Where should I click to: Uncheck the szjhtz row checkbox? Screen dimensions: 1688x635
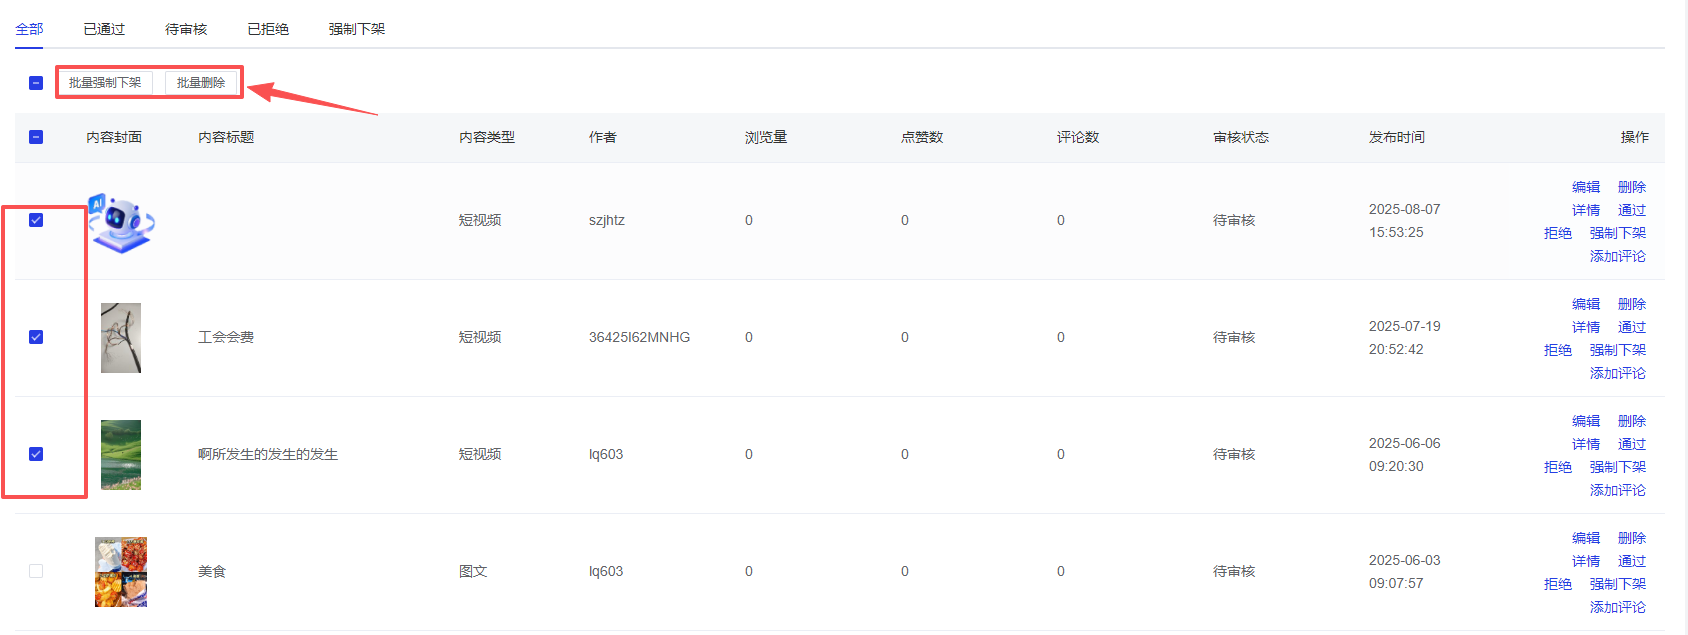[36, 220]
